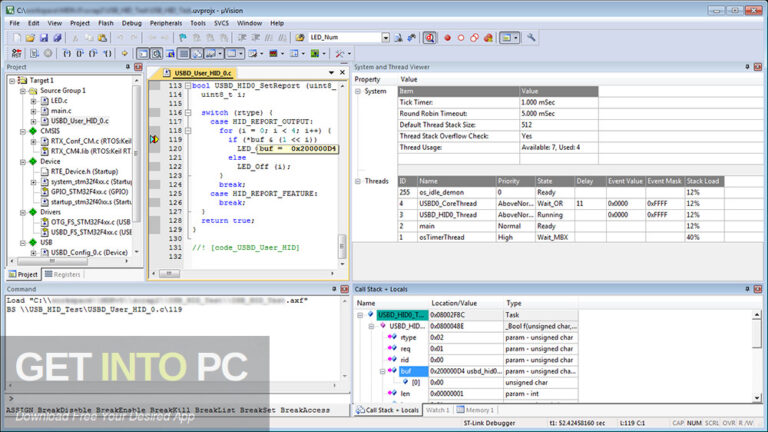Click the Project tree horizontal scrollbar thumb

(52, 261)
